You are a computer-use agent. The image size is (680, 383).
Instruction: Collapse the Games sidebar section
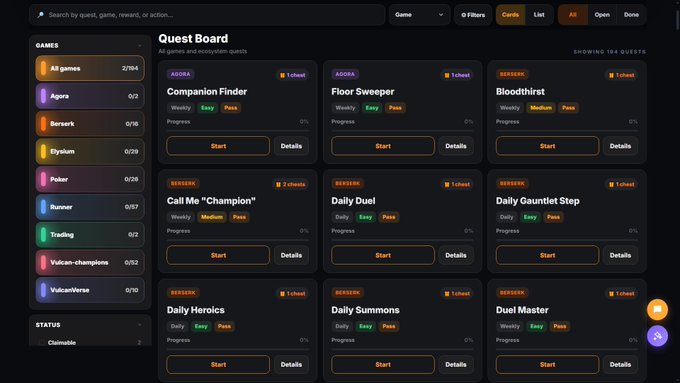[x=140, y=46]
